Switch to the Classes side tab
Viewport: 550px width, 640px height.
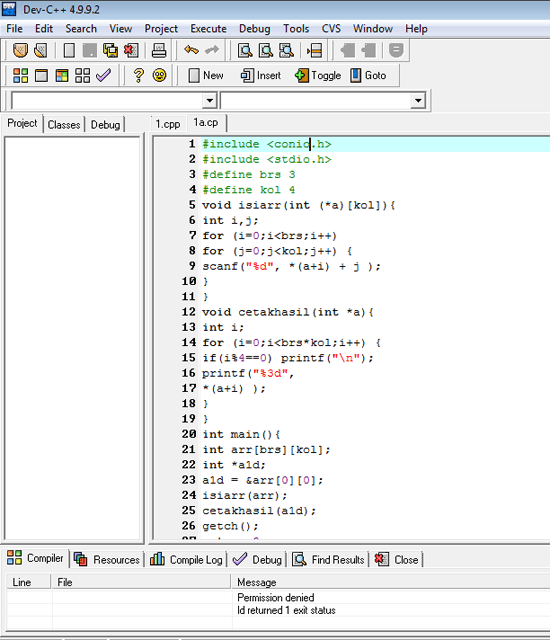pyautogui.click(x=64, y=124)
